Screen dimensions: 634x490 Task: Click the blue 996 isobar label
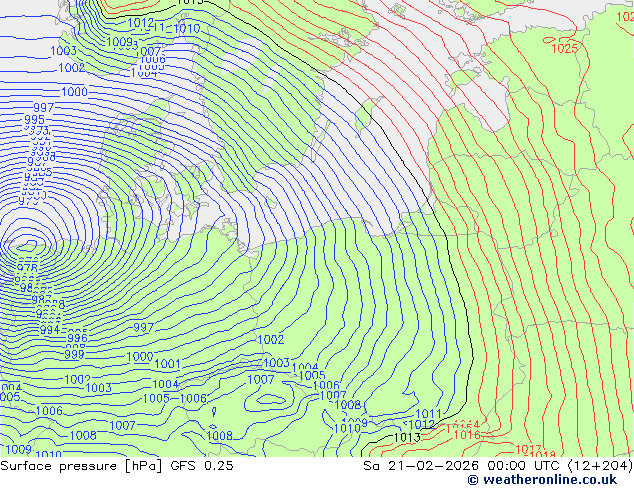(77, 338)
